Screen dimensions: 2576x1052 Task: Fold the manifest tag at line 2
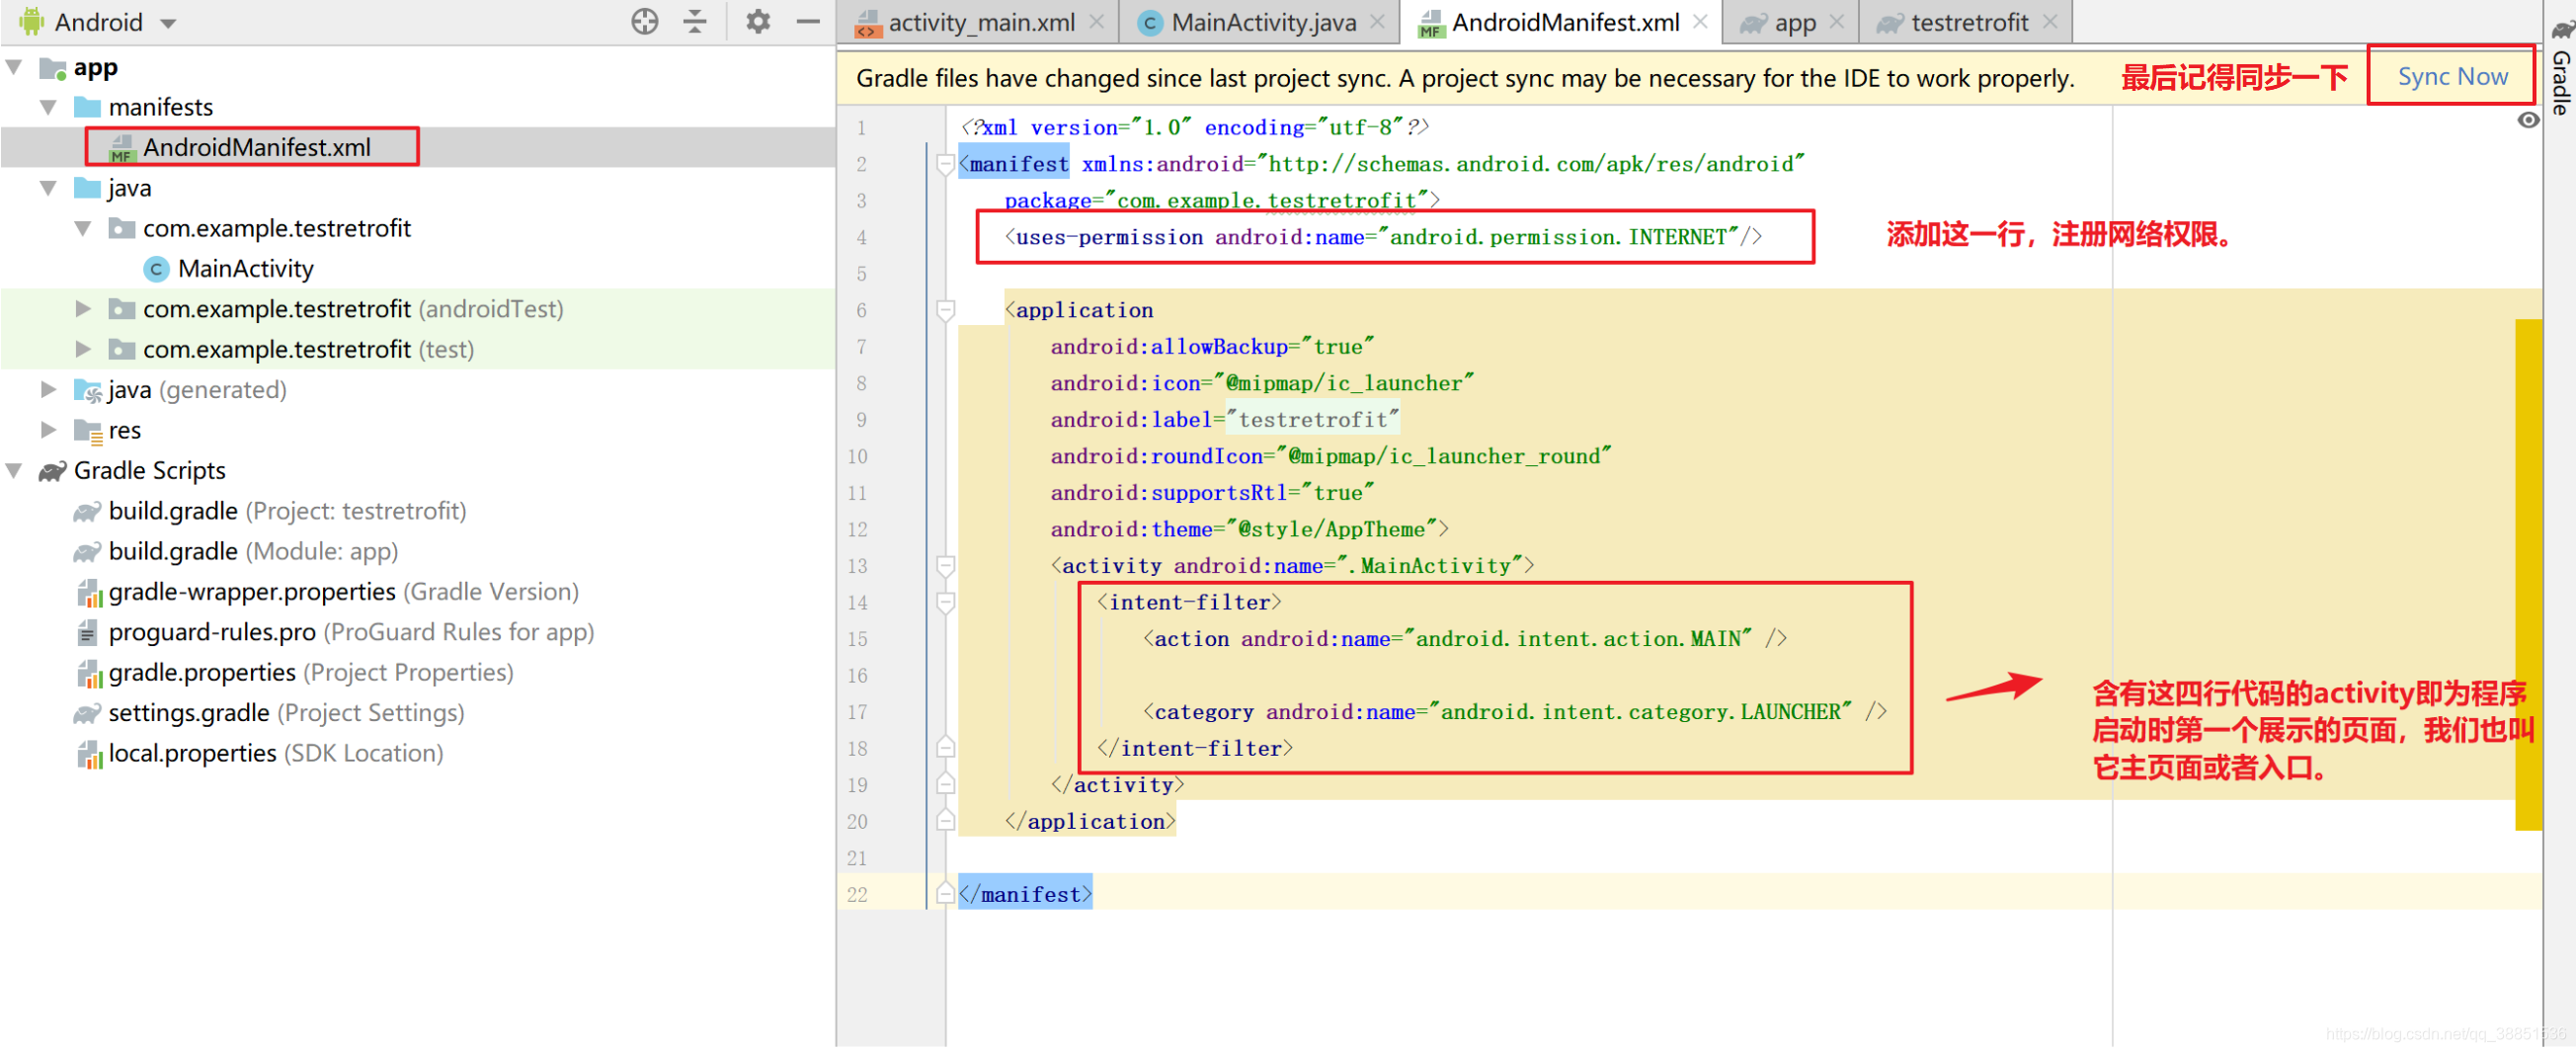945,164
